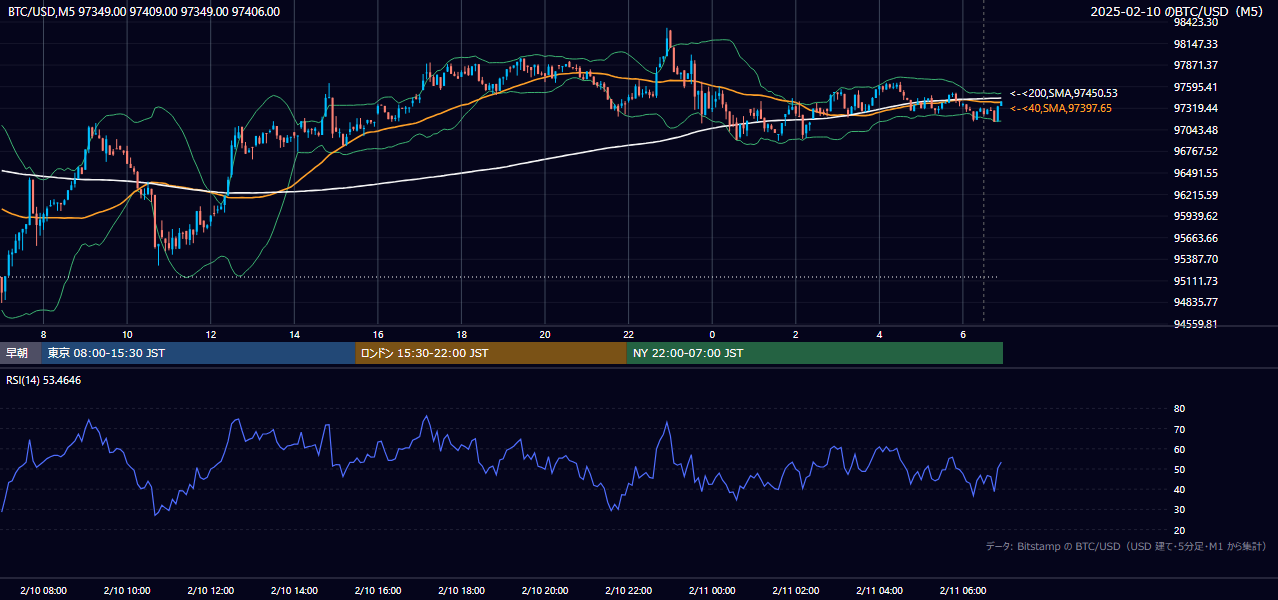Select the 早朝 session block
This screenshot has height=600, width=1278.
[x=20, y=353]
